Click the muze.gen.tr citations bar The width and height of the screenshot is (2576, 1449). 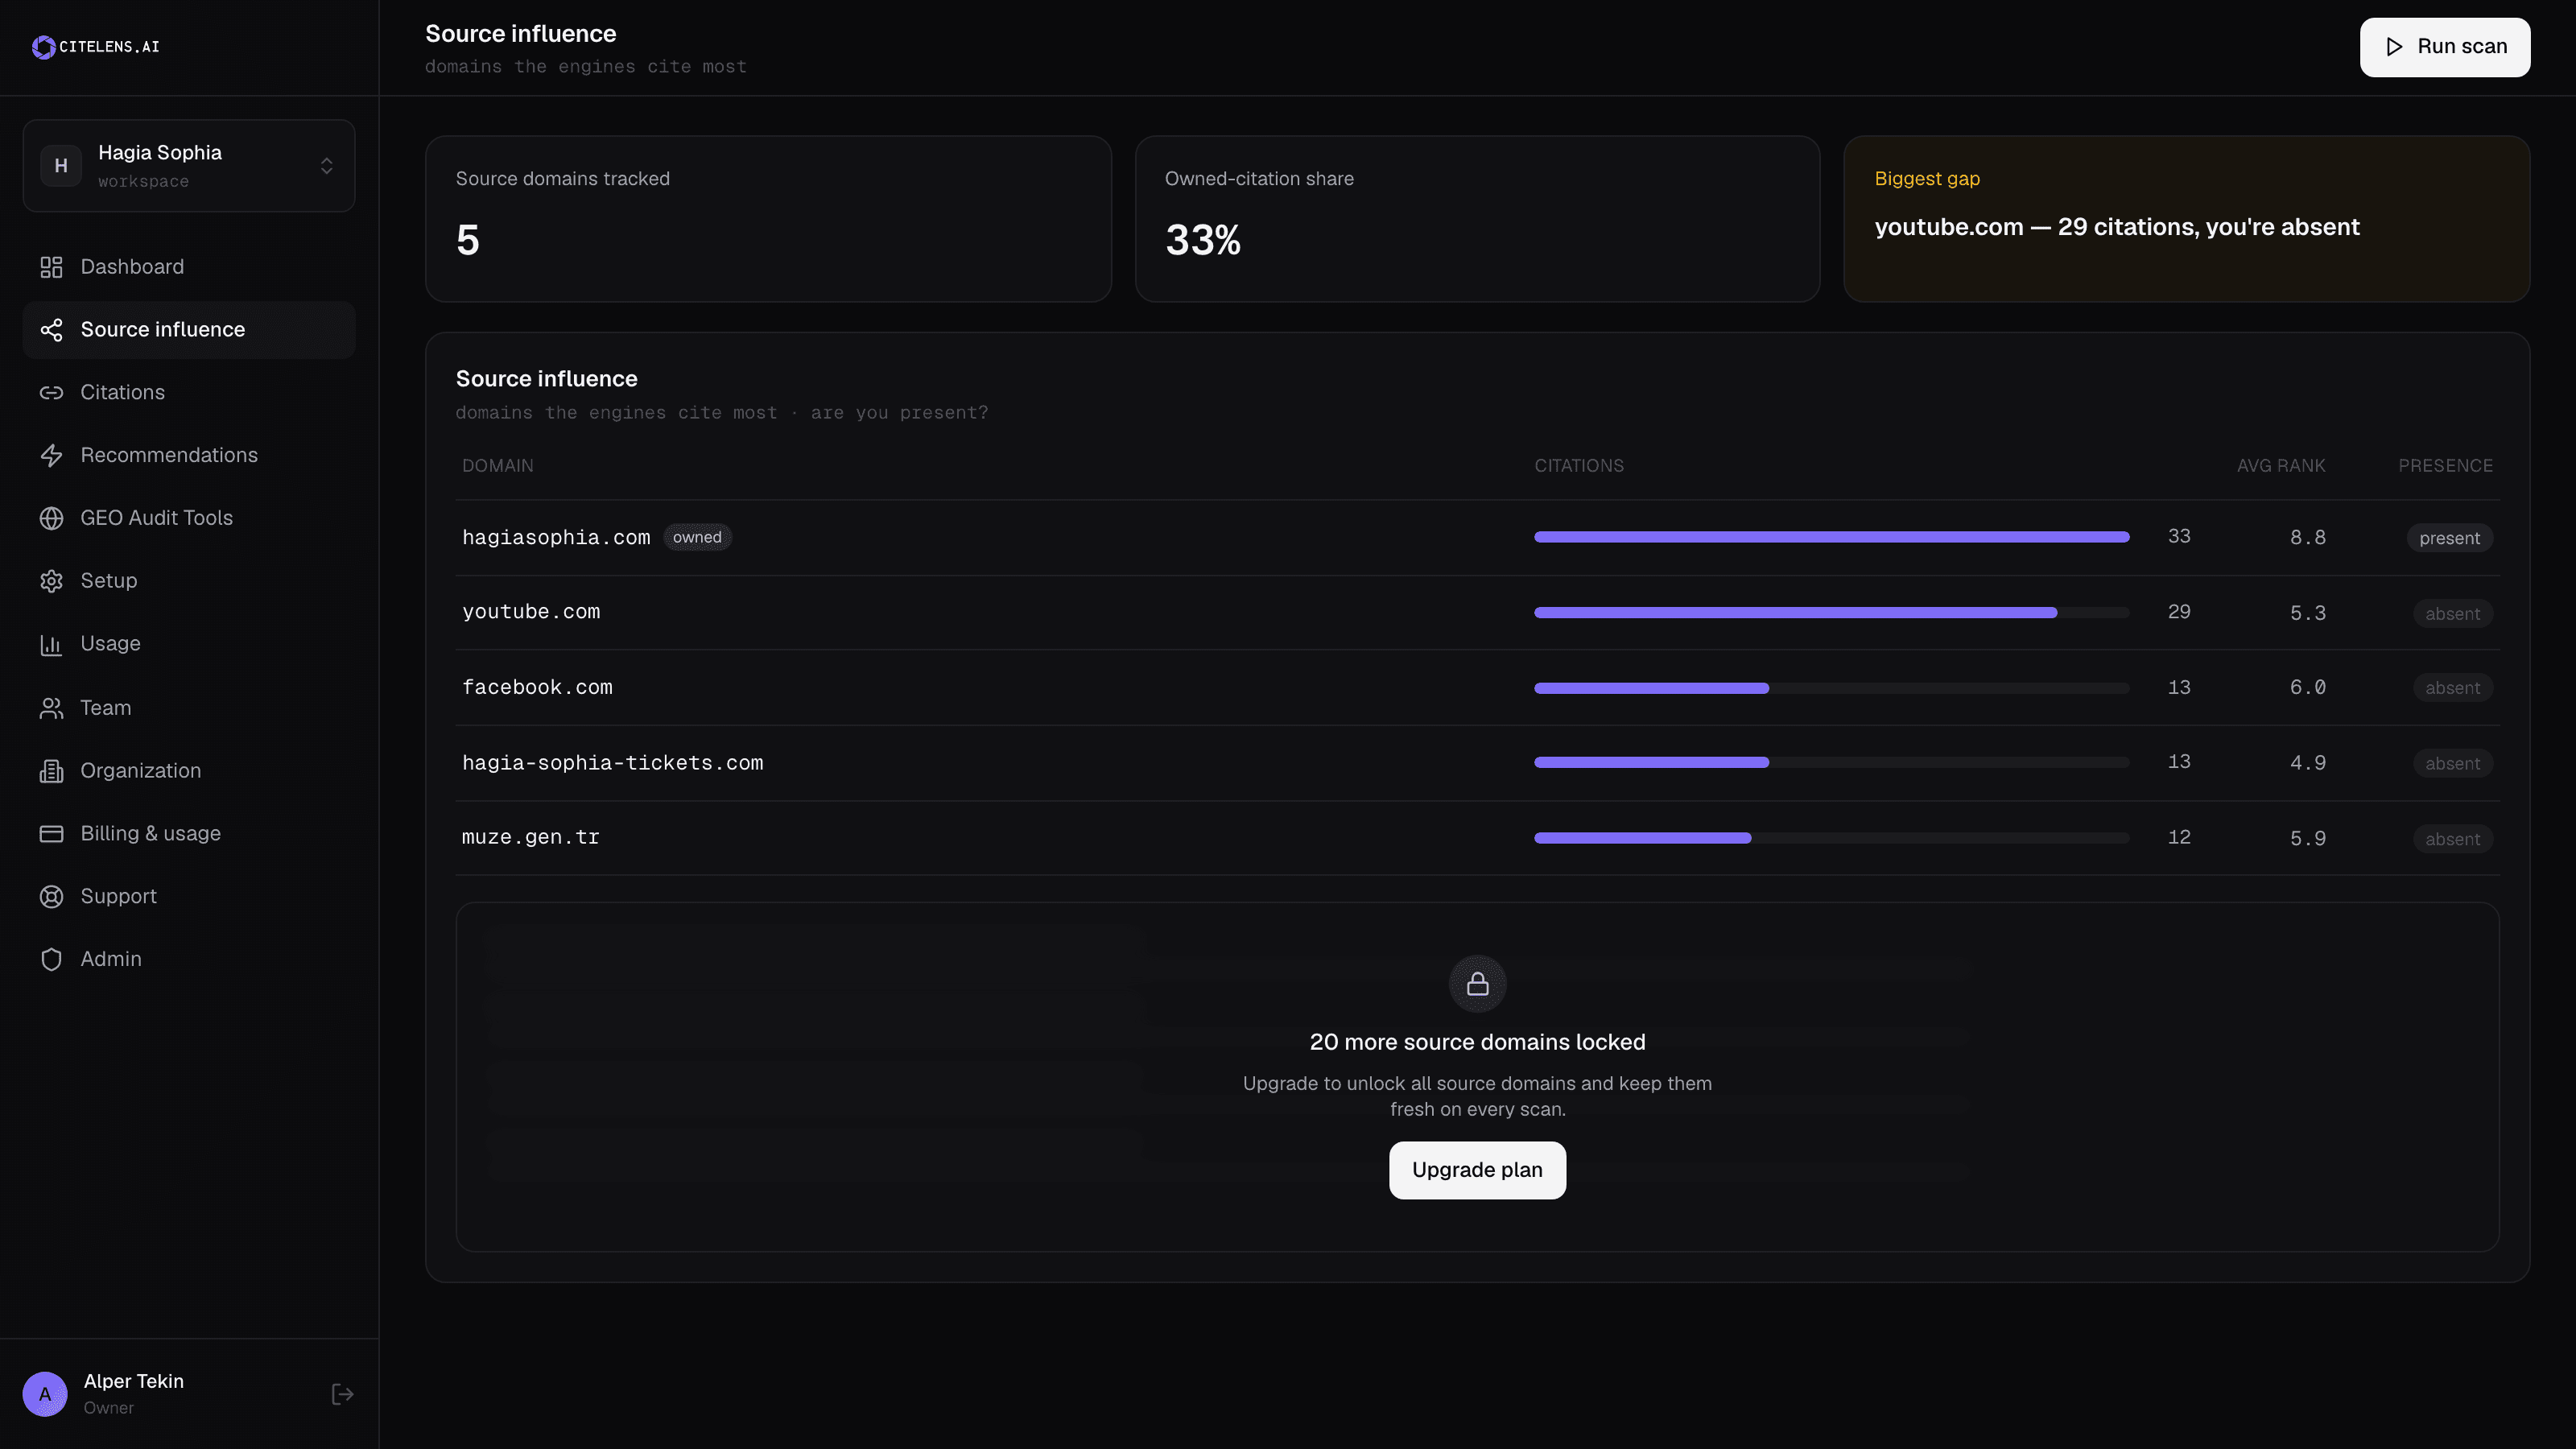[1831, 838]
